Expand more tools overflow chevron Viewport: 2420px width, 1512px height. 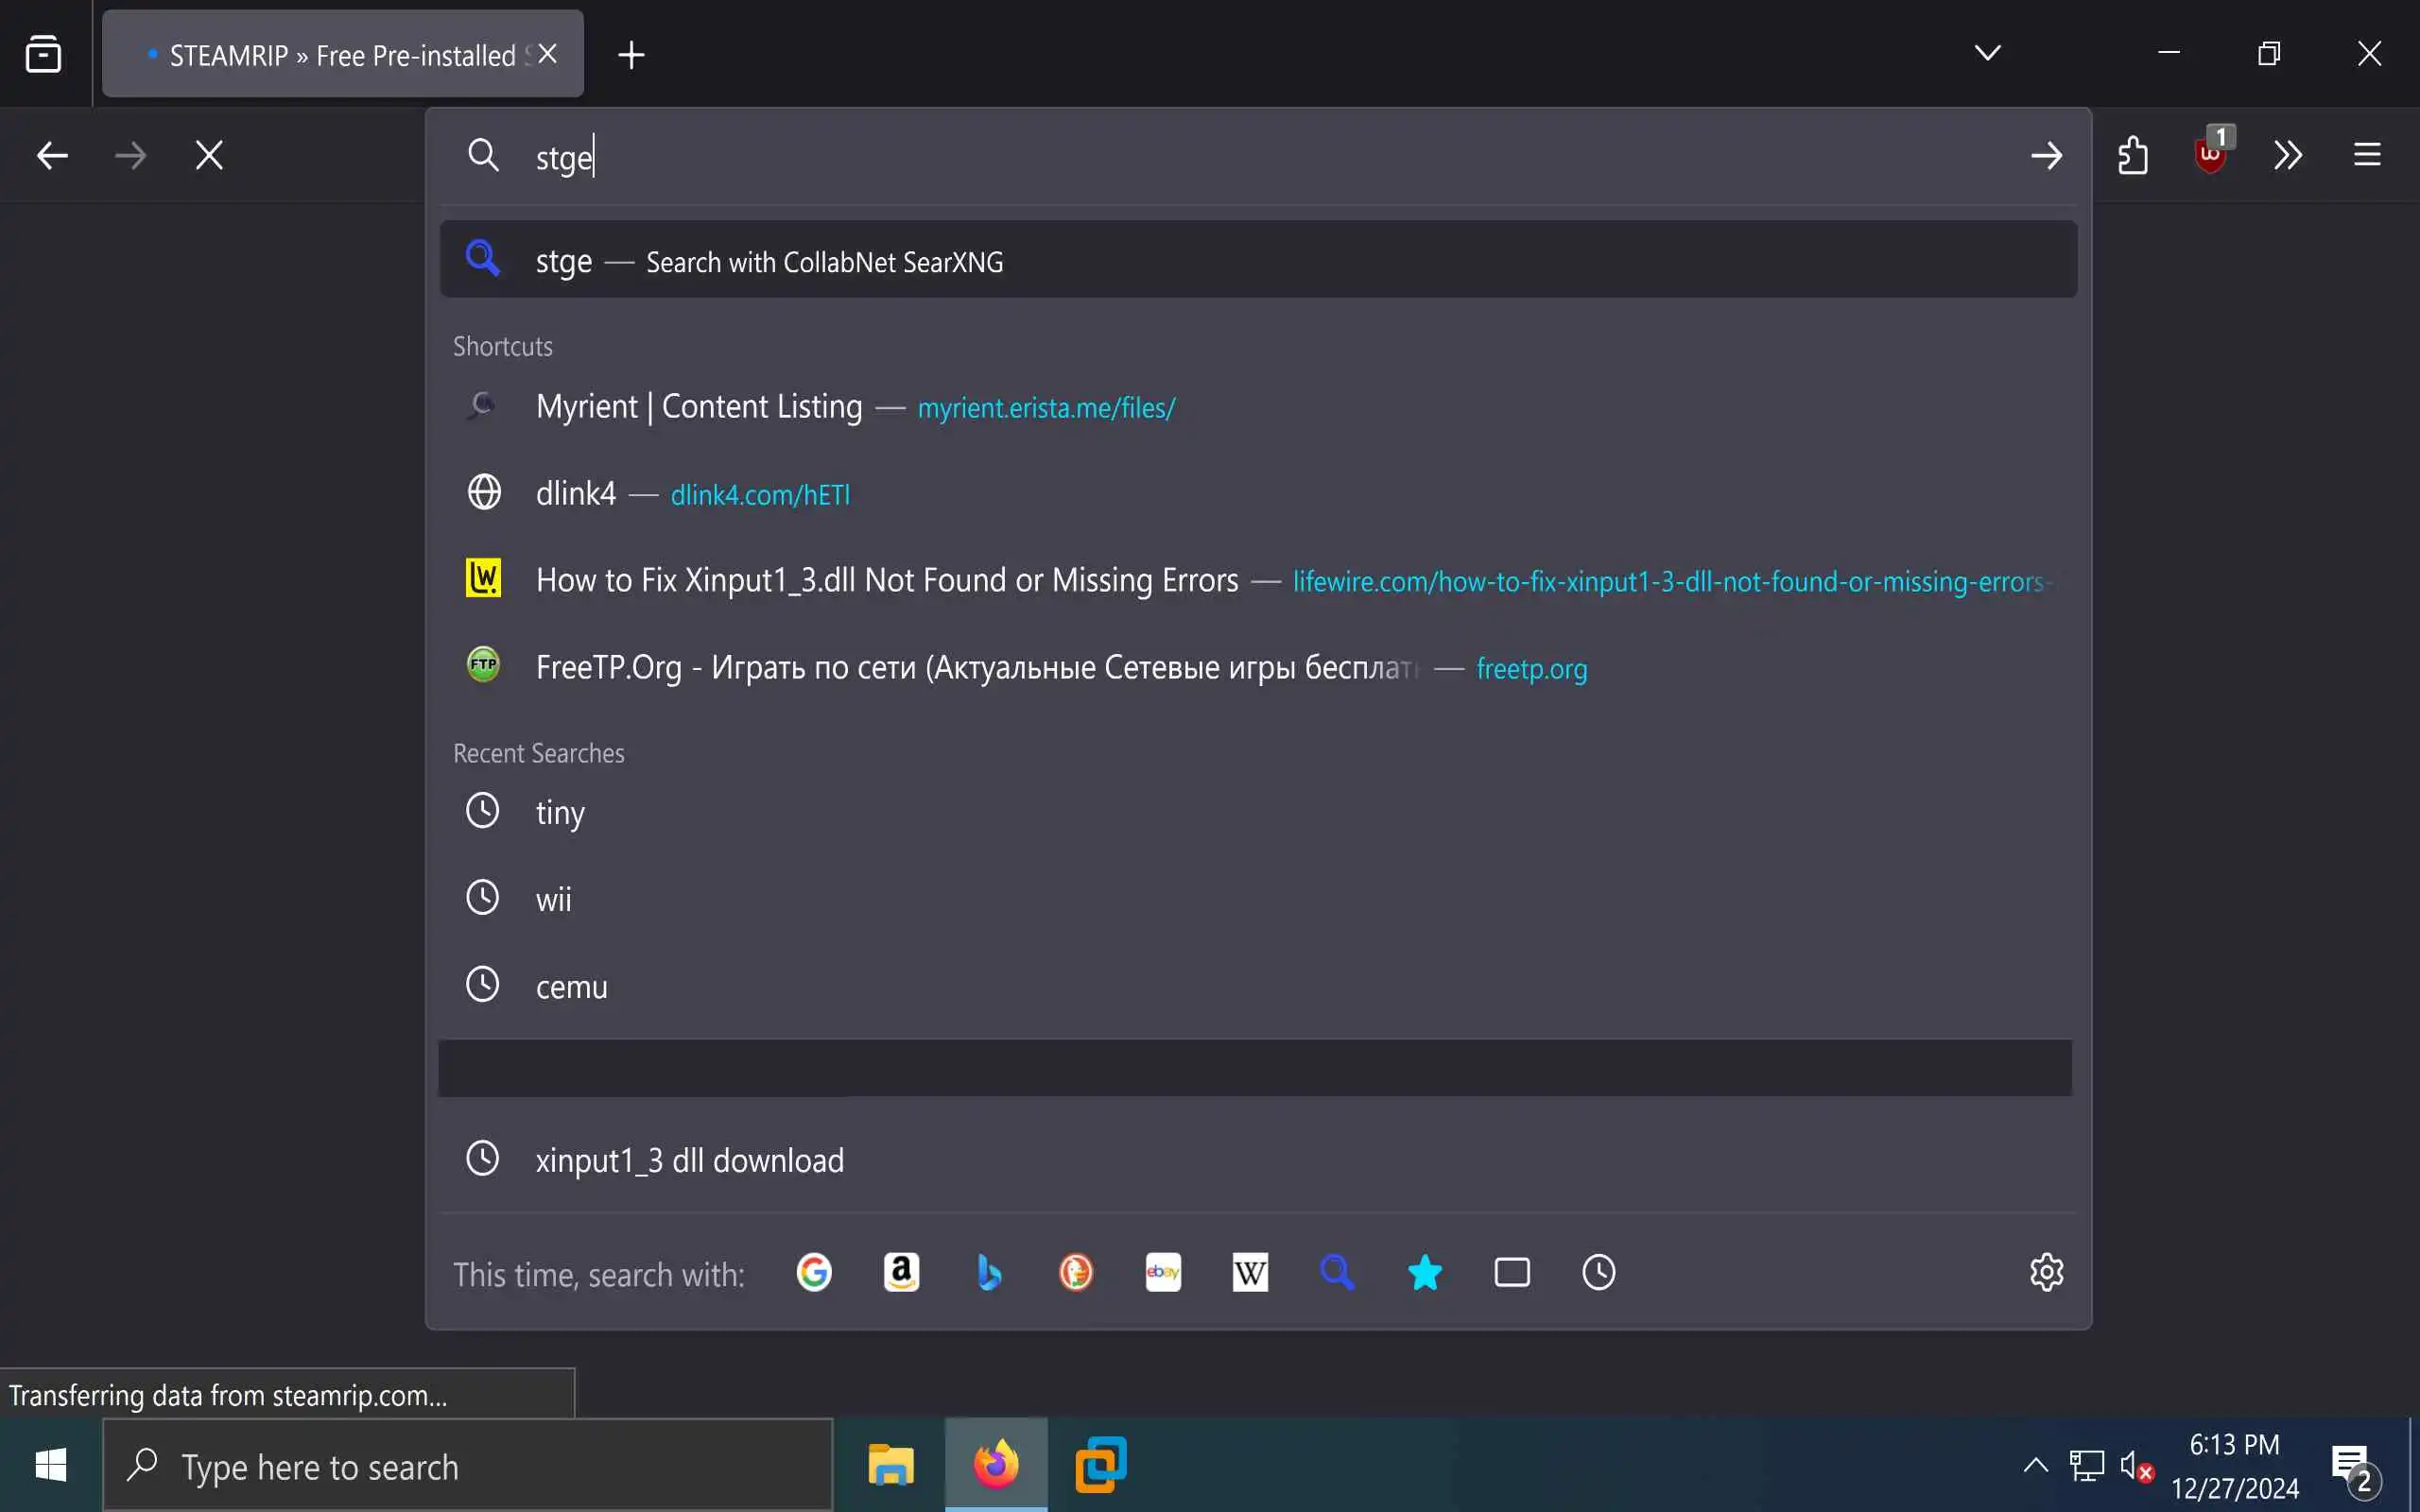click(x=2288, y=155)
